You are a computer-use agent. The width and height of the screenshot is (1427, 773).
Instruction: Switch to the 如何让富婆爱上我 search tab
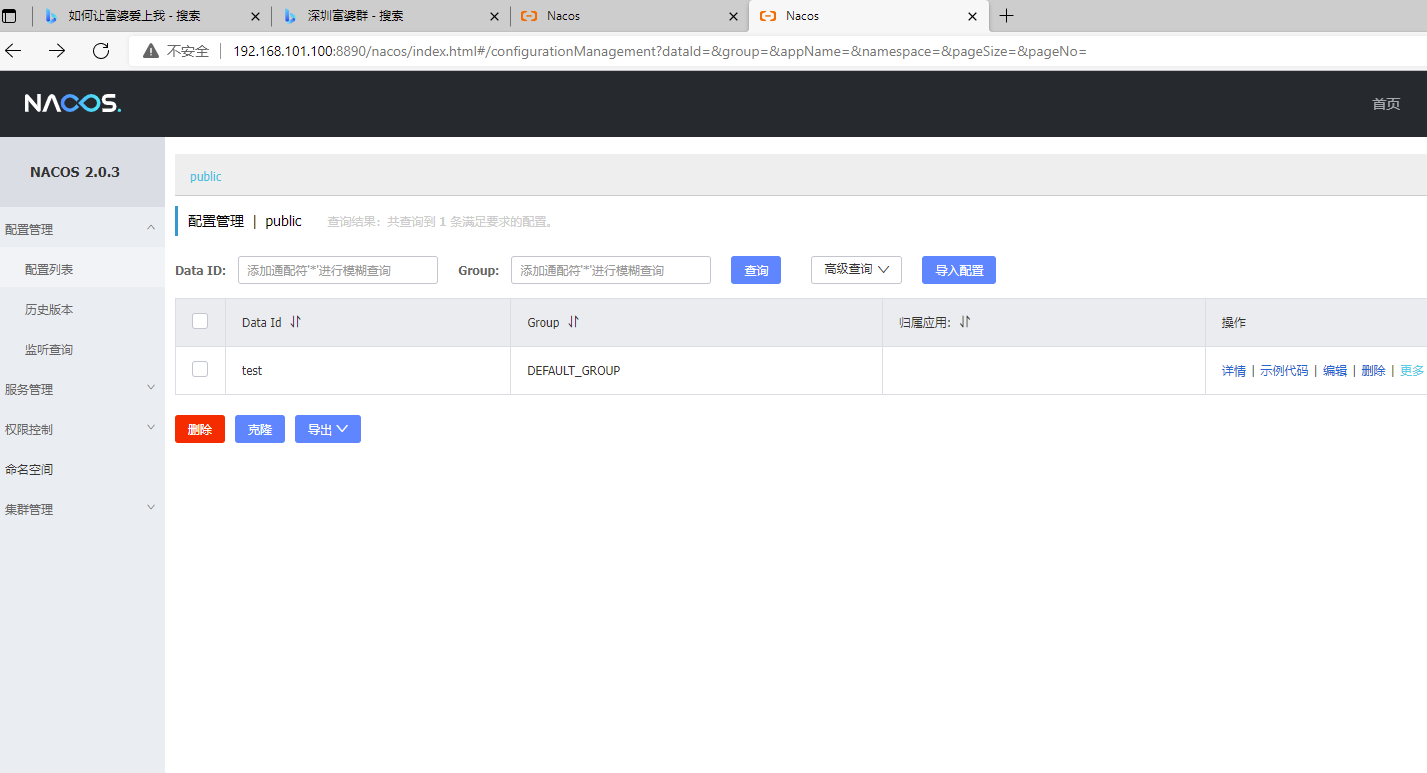click(150, 16)
